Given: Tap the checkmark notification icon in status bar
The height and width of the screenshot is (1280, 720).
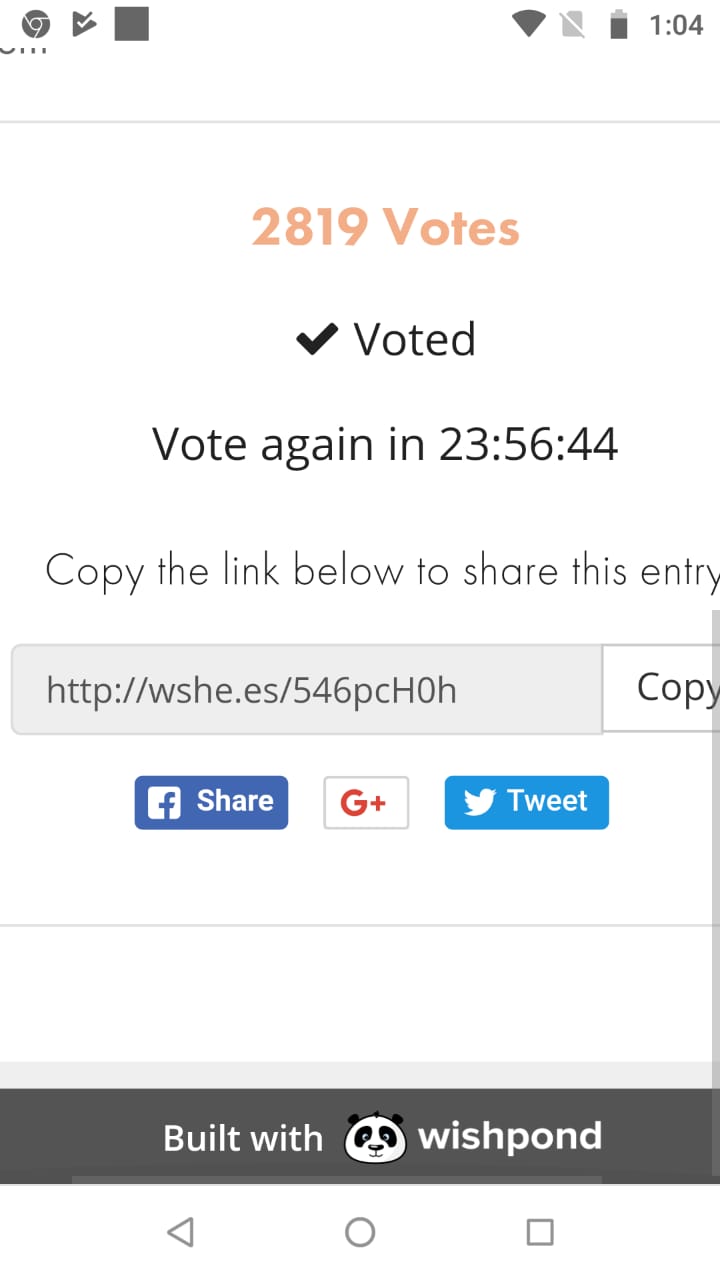Looking at the screenshot, I should point(84,24).
